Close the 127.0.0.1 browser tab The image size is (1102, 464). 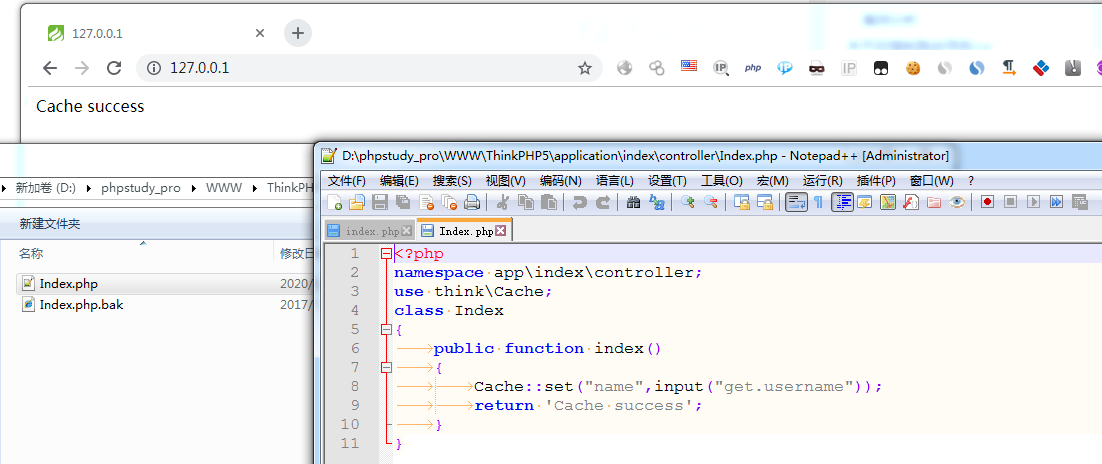[260, 33]
